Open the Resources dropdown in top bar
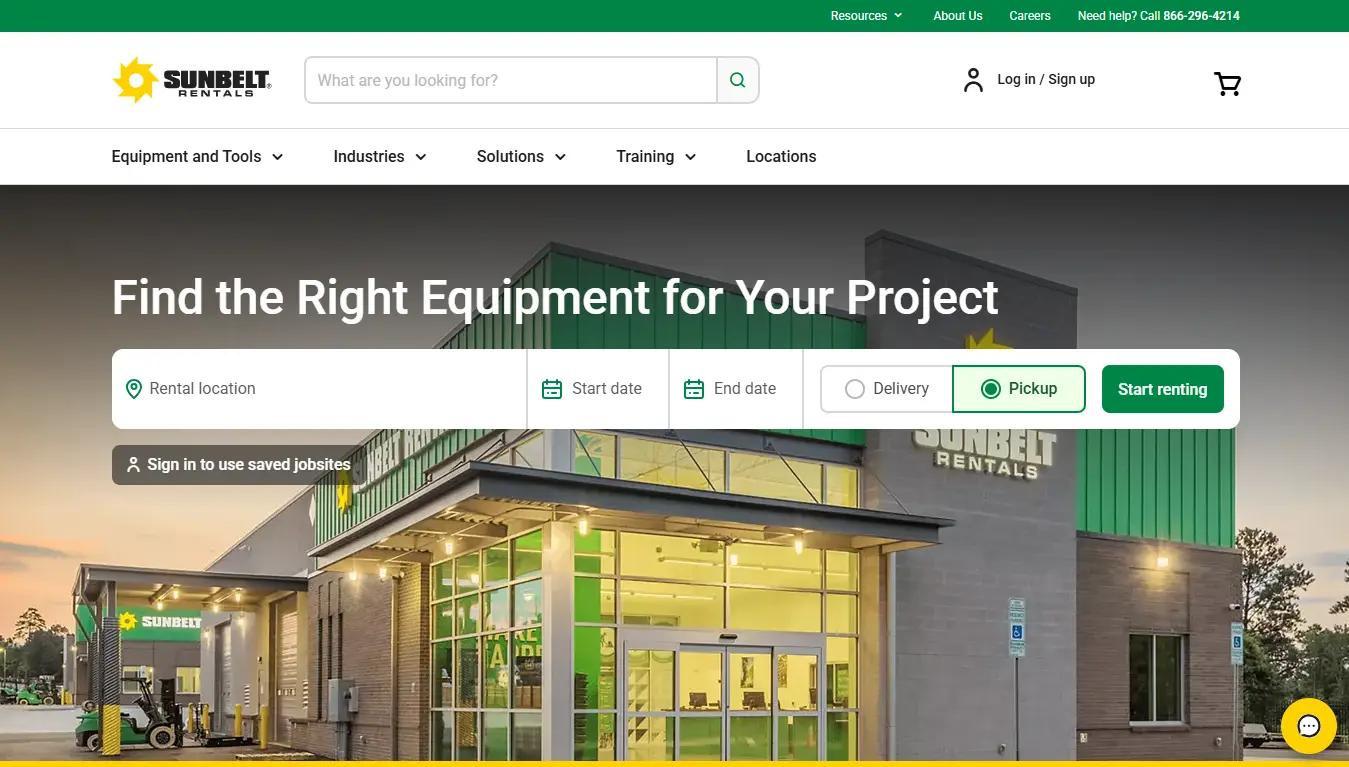The image size is (1349, 767). pyautogui.click(x=866, y=16)
